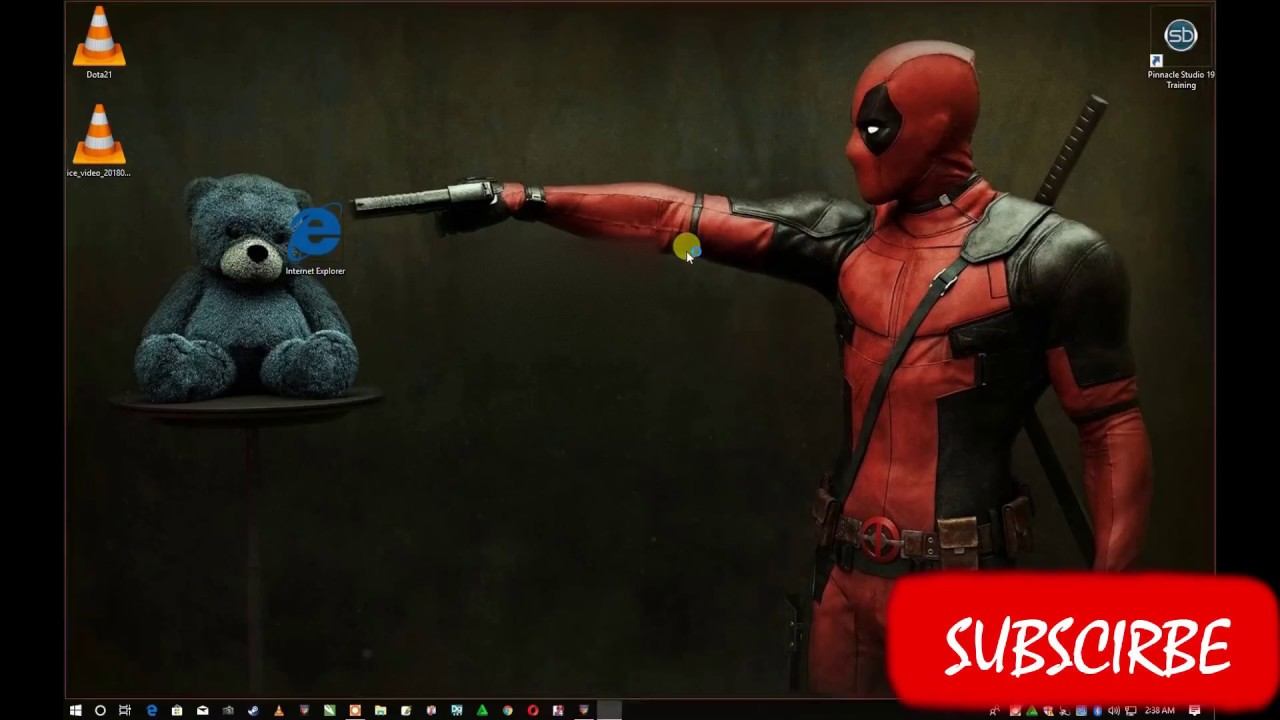The height and width of the screenshot is (720, 1280).
Task: Open the People icon in system tray
Action: pos(994,711)
